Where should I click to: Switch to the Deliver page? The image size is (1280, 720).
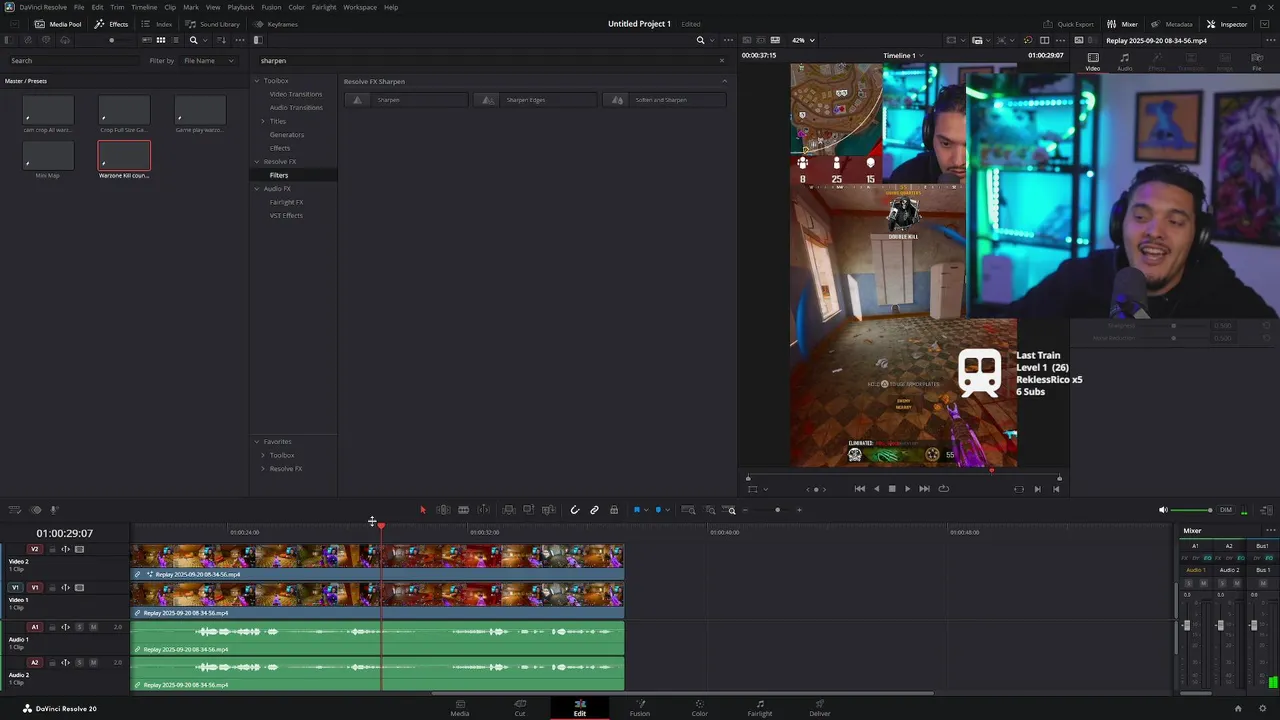[x=820, y=707]
